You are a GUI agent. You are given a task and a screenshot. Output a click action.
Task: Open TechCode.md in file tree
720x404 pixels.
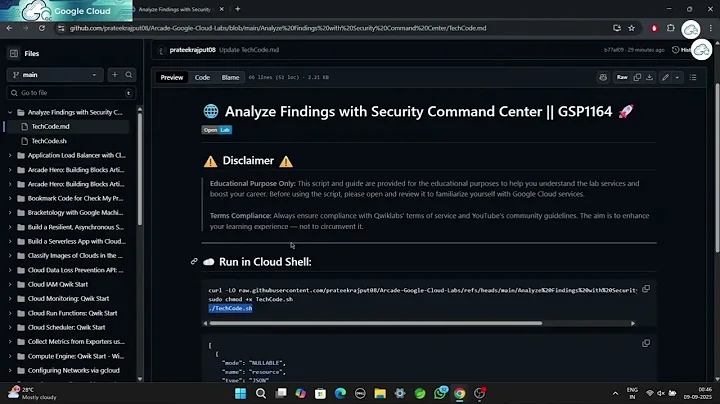click(51, 127)
